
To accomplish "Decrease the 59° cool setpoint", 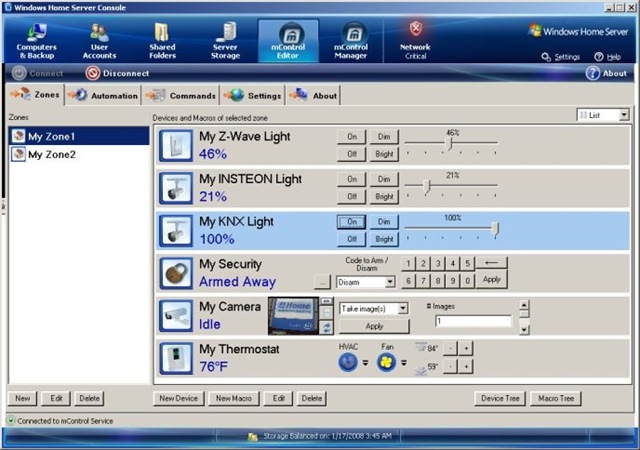I will click(450, 366).
